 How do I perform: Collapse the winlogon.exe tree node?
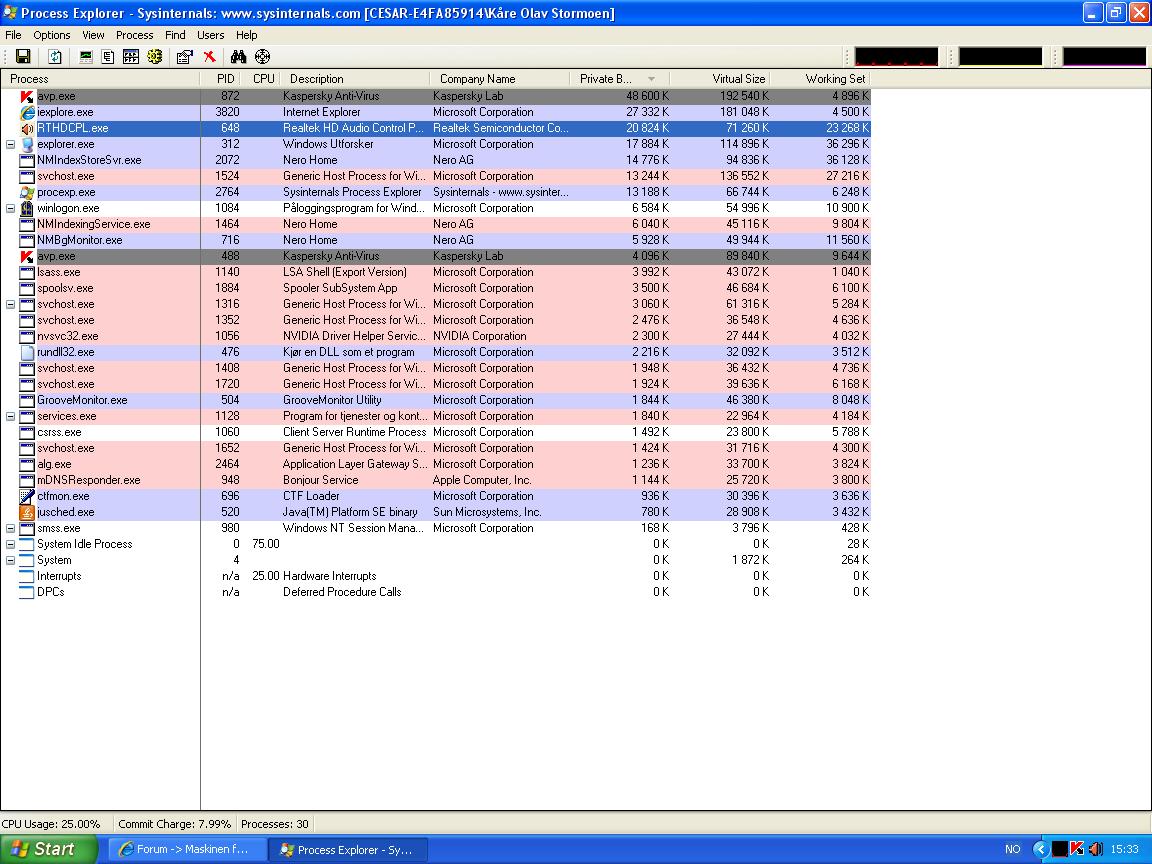click(10, 209)
